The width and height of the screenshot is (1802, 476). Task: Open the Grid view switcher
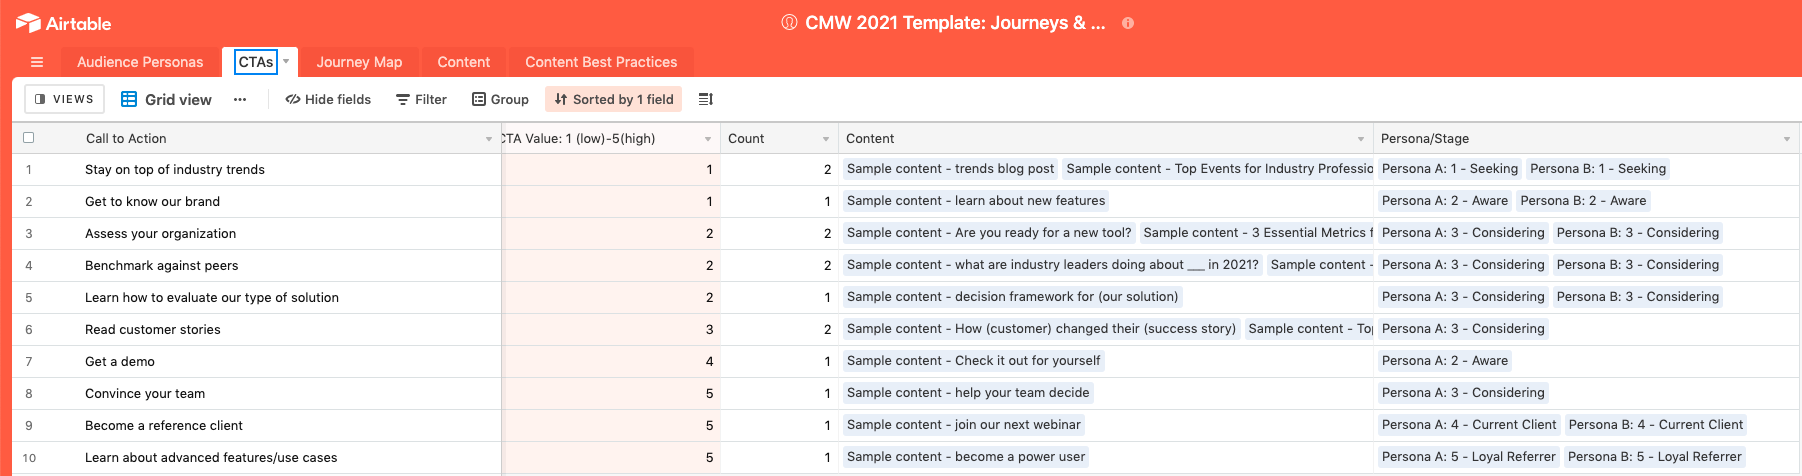point(166,99)
